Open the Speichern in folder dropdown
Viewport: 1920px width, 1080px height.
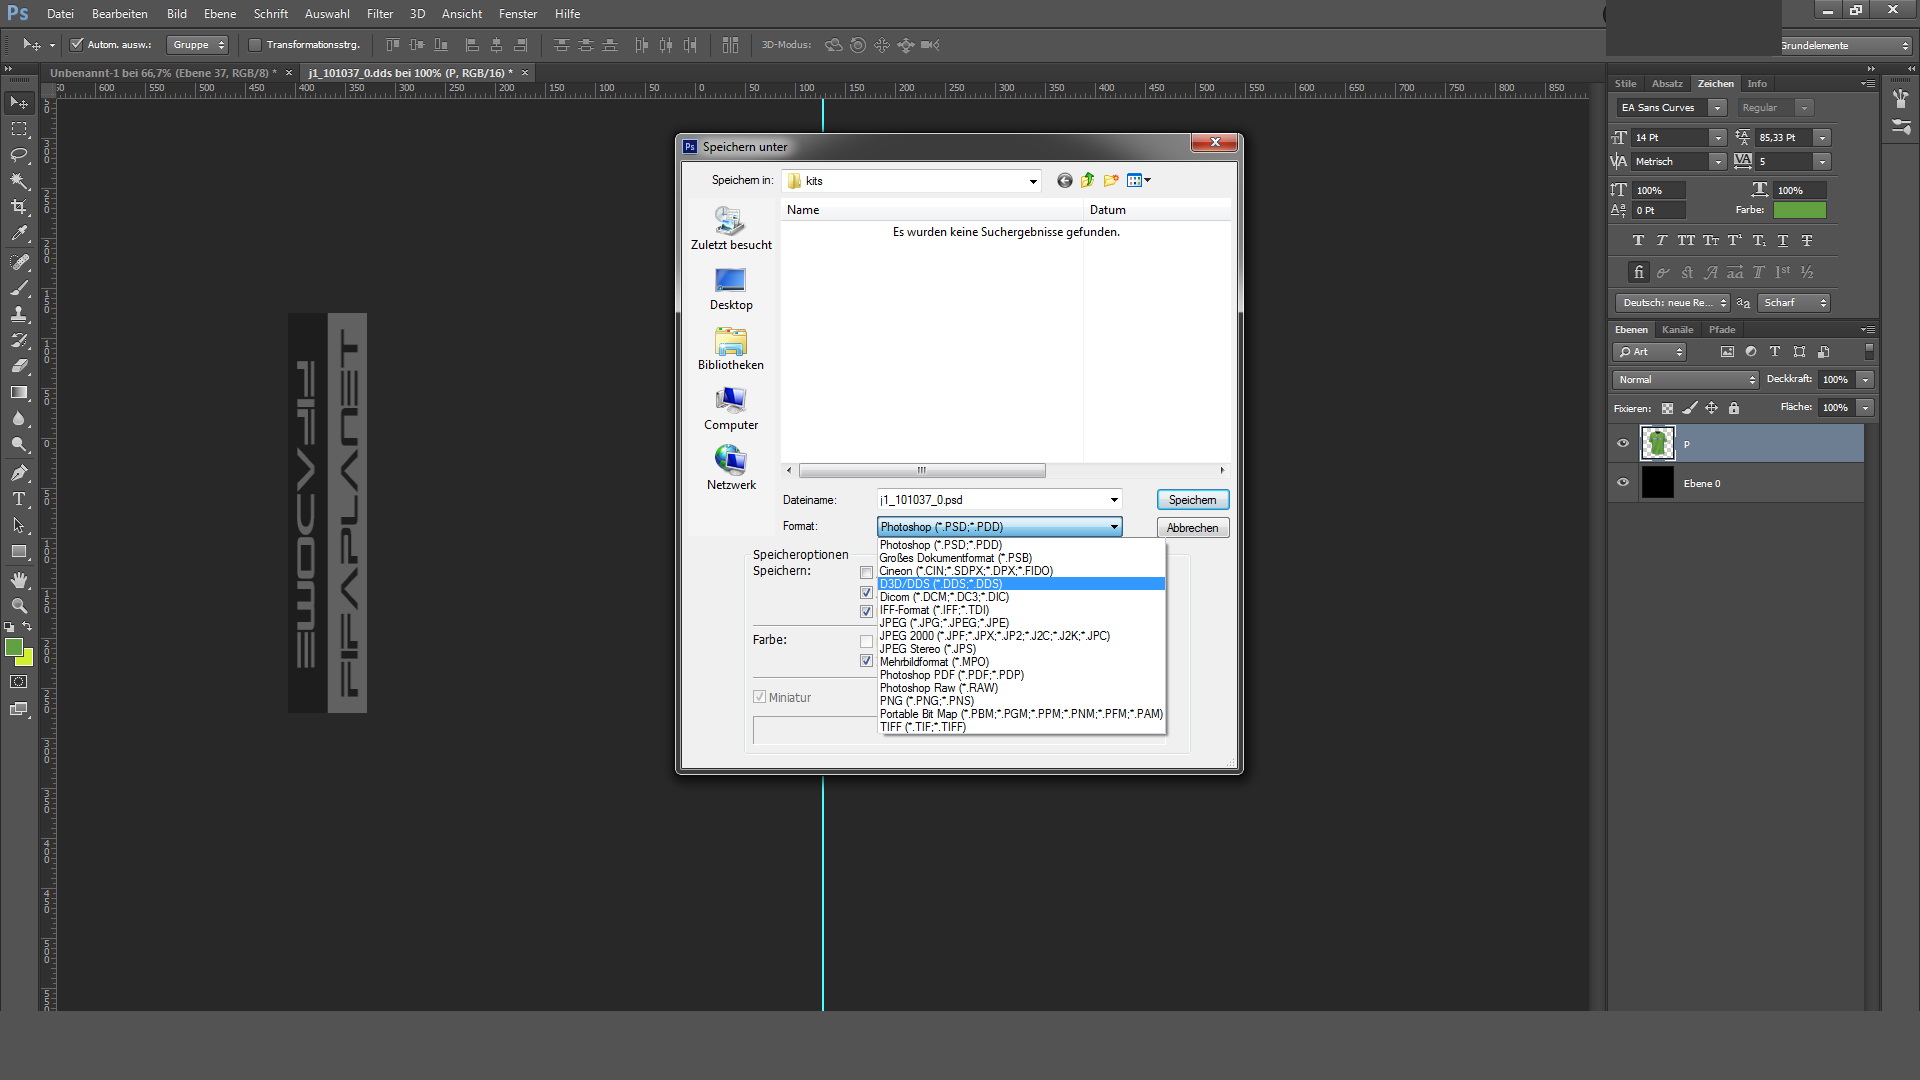tap(1033, 181)
